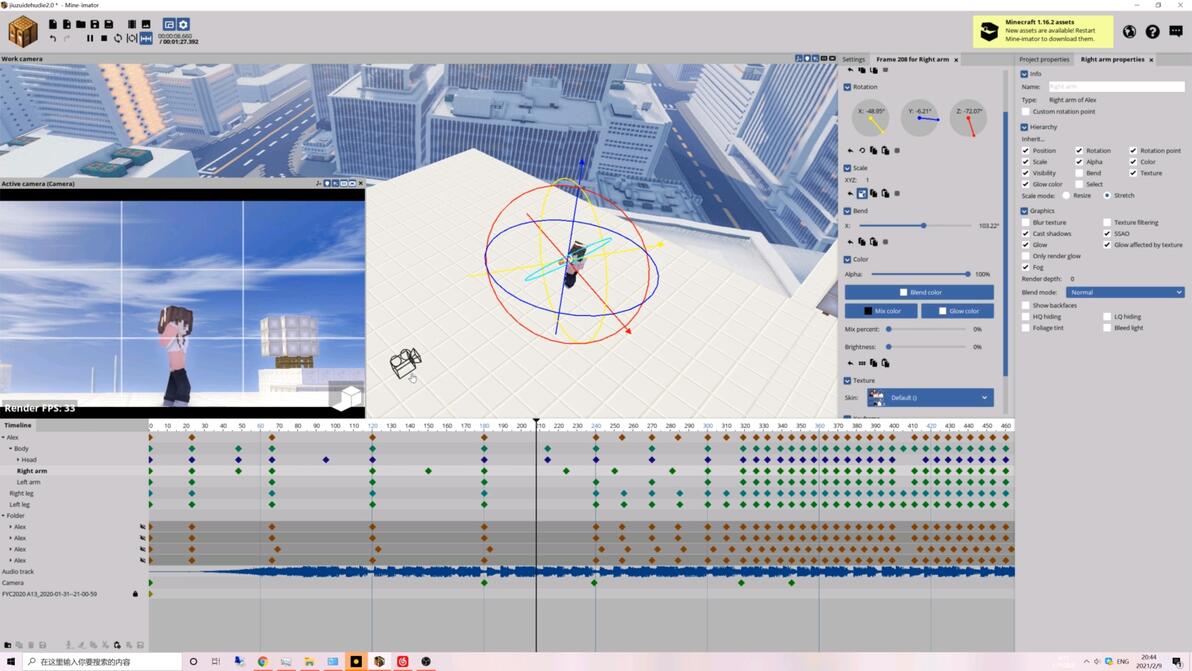Click the lock icon on the FYC2020 layer
Image resolution: width=1192 pixels, height=671 pixels.
coord(135,594)
